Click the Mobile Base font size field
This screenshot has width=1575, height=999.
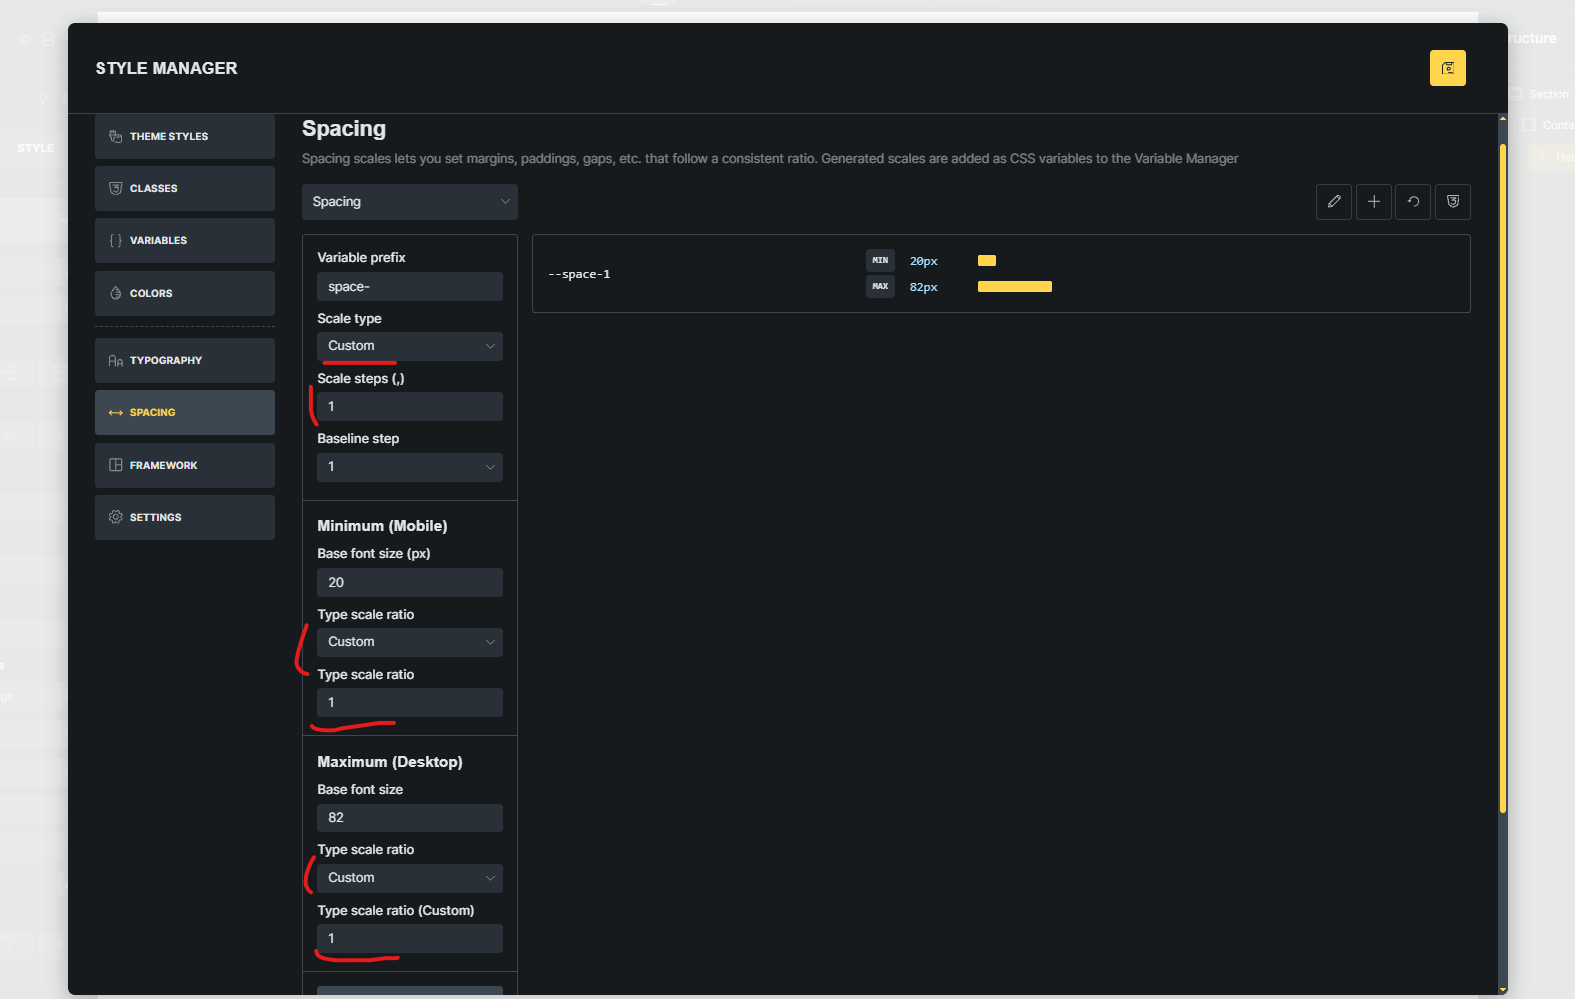pyautogui.click(x=409, y=582)
